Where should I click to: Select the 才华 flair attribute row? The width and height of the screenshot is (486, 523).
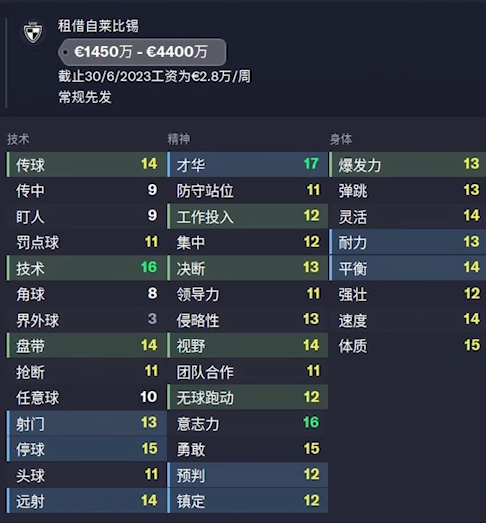click(248, 164)
